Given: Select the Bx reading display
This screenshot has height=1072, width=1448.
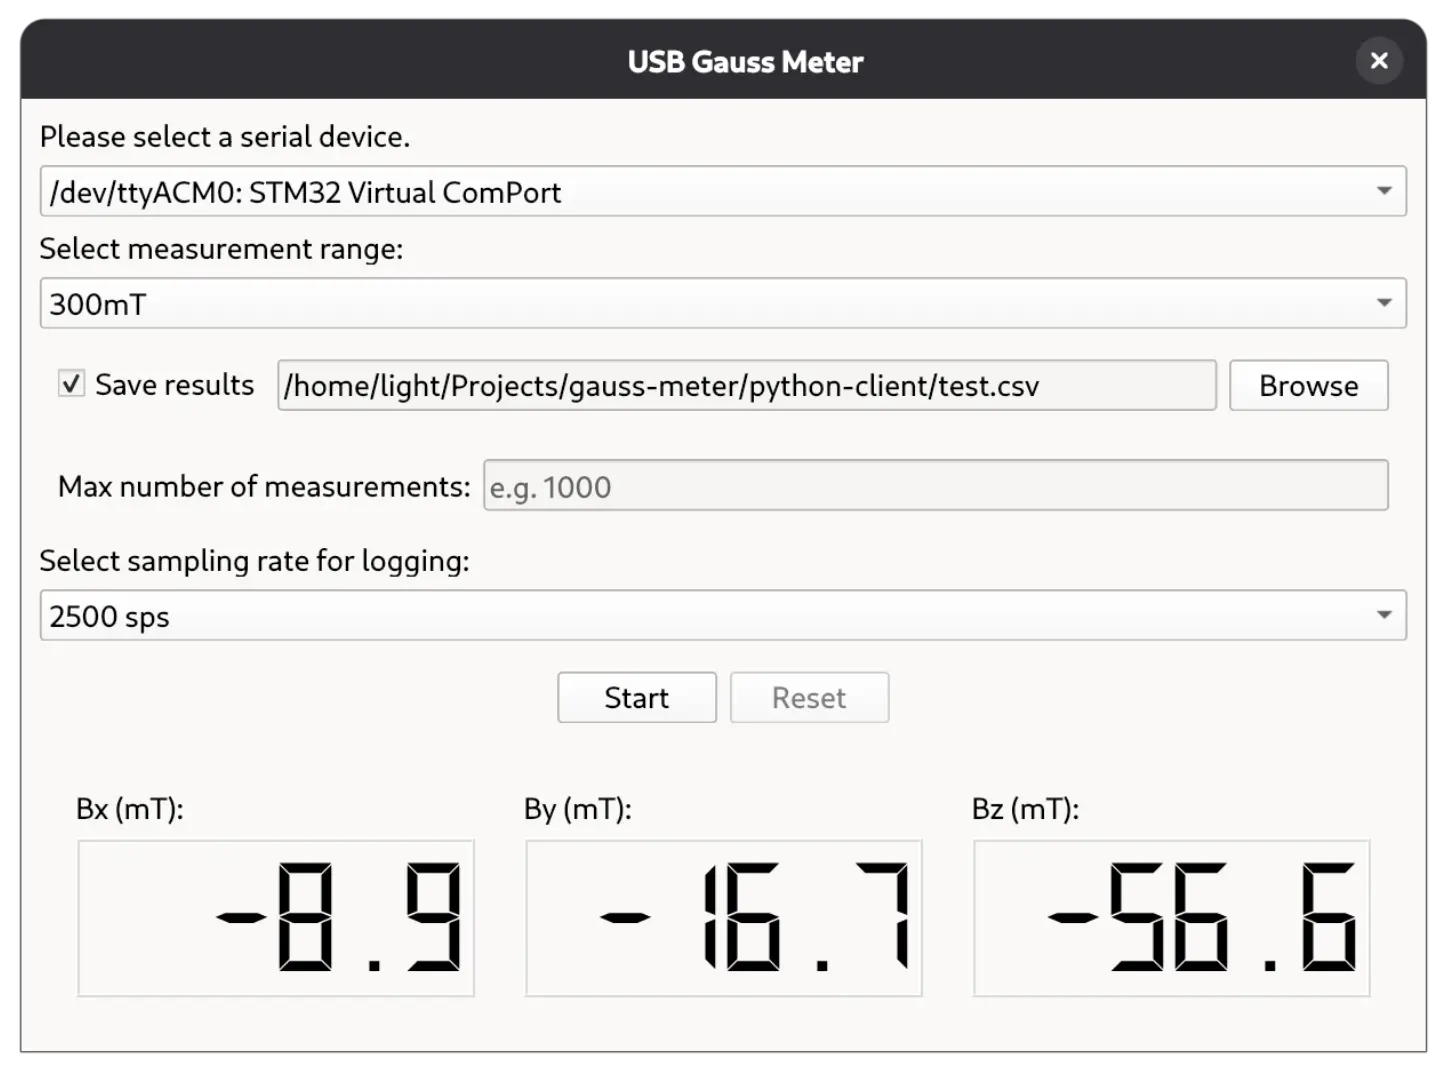Looking at the screenshot, I should (x=276, y=918).
